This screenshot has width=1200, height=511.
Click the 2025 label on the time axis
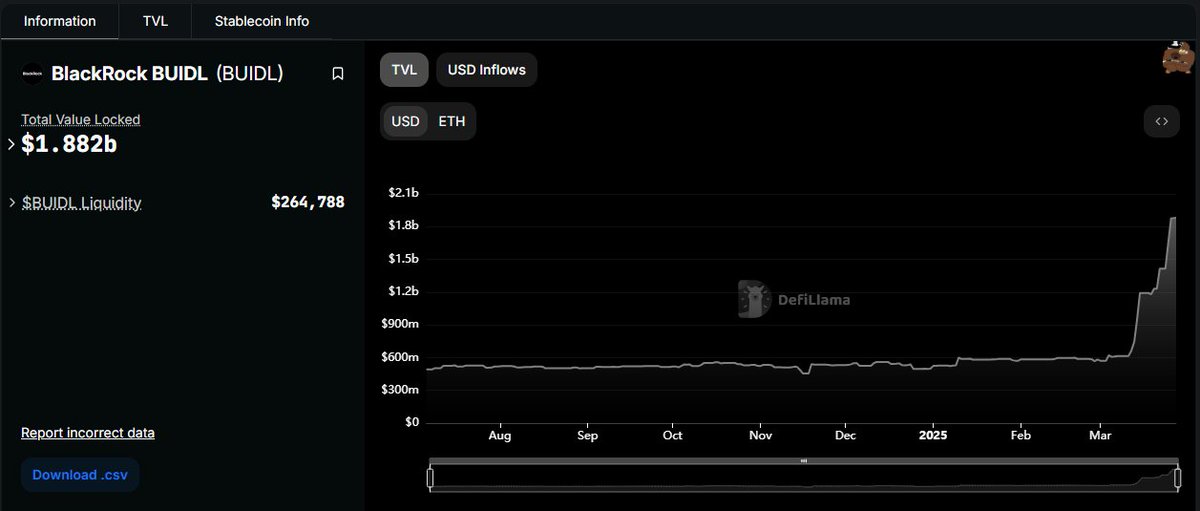932,435
